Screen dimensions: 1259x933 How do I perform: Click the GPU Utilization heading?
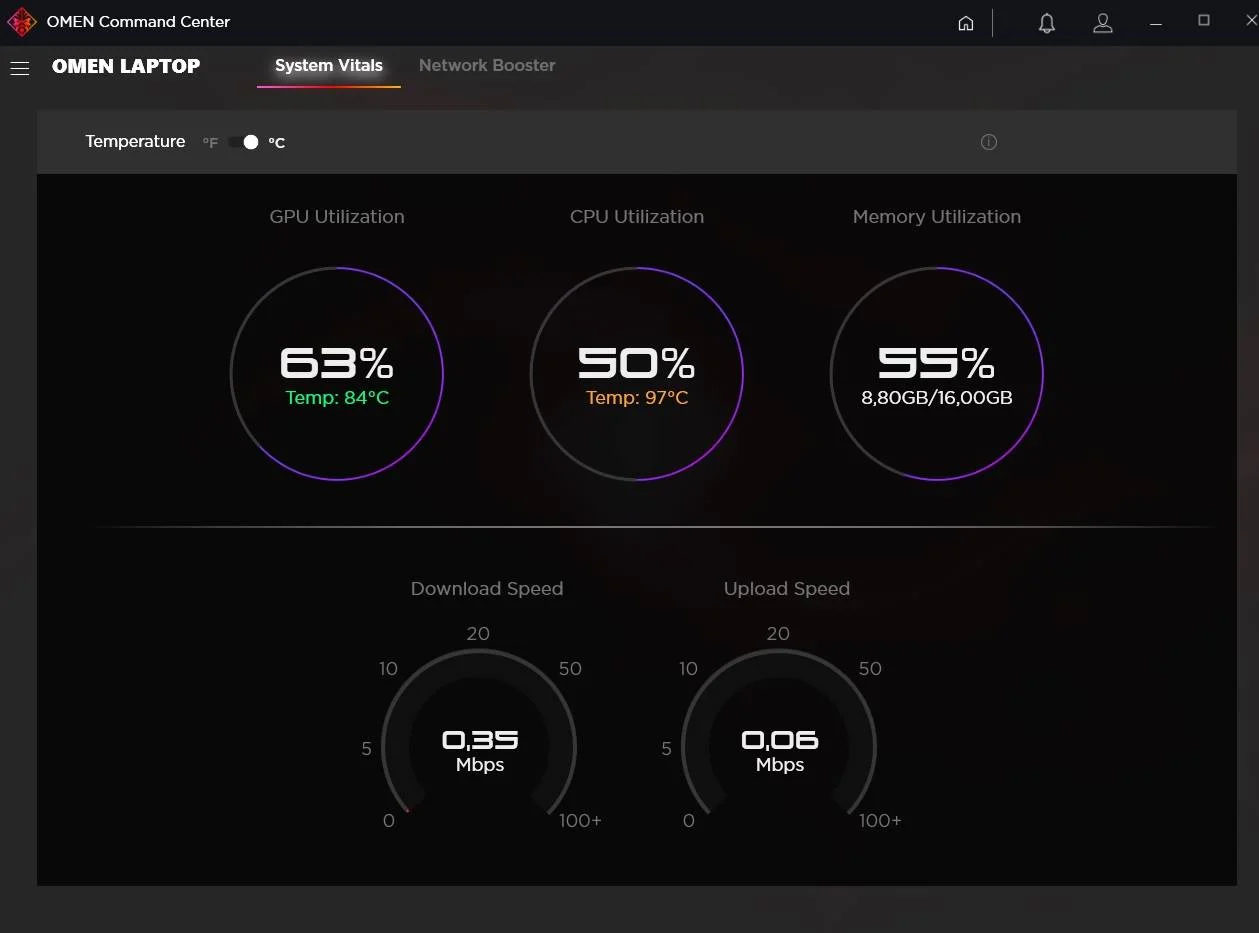pos(337,217)
